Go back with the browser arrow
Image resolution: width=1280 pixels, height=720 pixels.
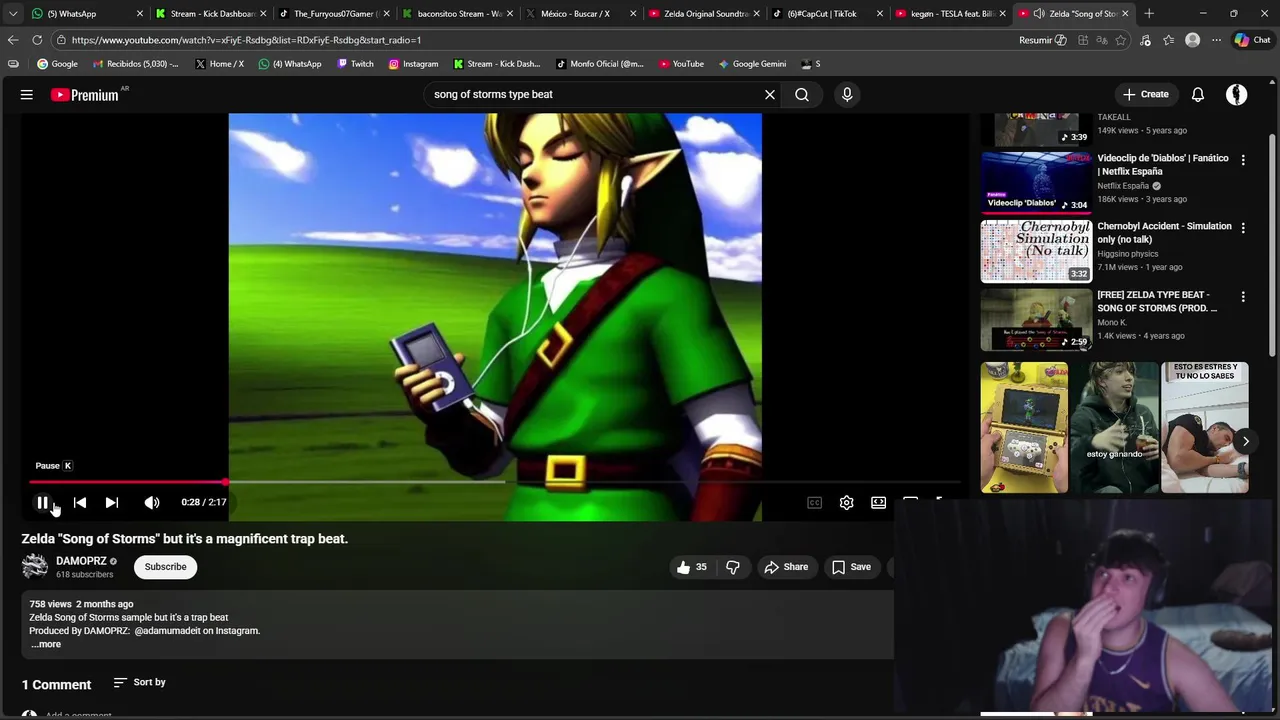(13, 40)
